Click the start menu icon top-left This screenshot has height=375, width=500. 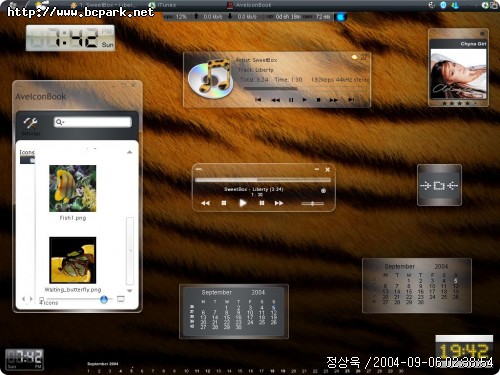[x=14, y=5]
